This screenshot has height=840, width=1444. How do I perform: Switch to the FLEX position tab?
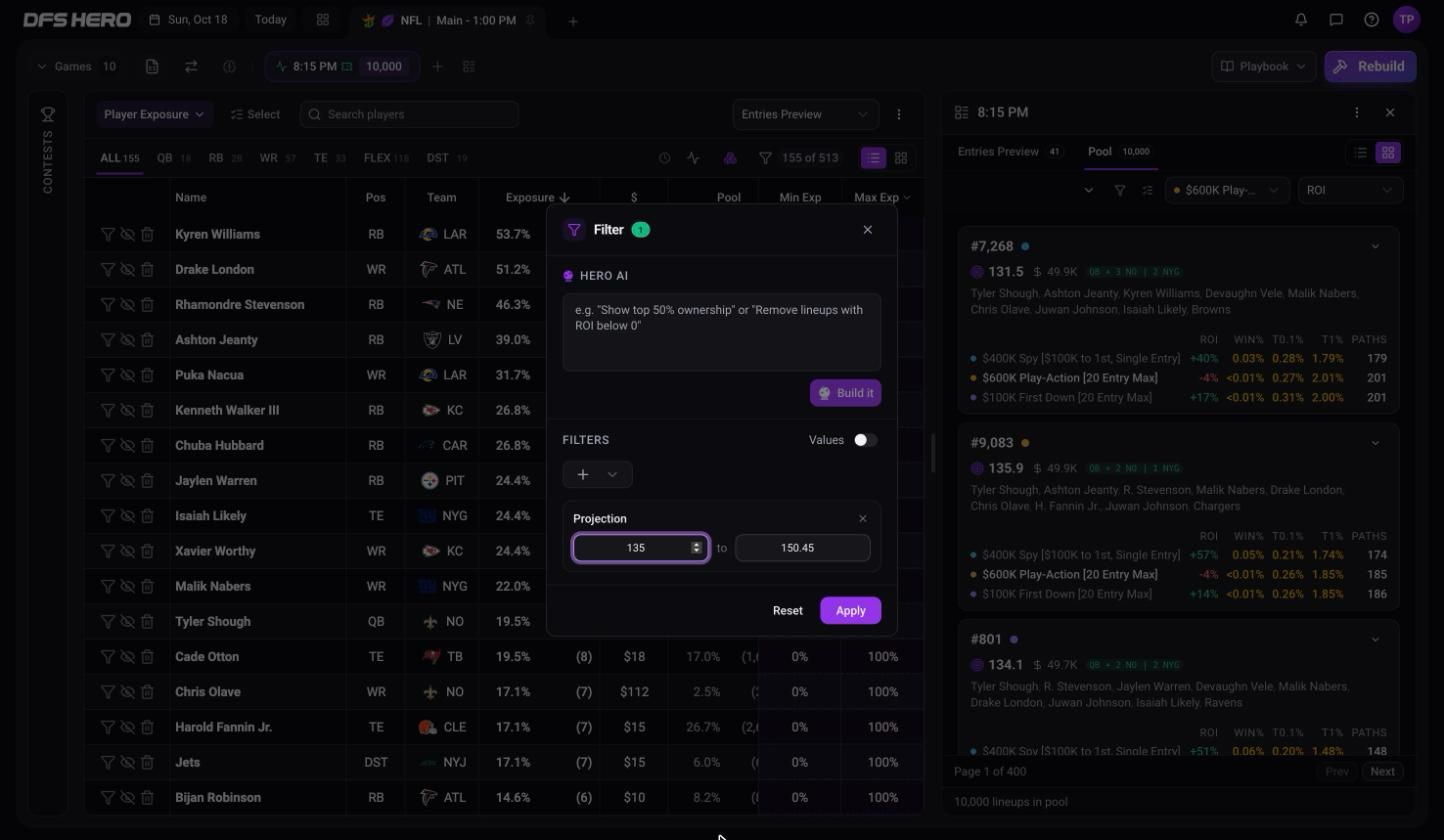tap(386, 158)
